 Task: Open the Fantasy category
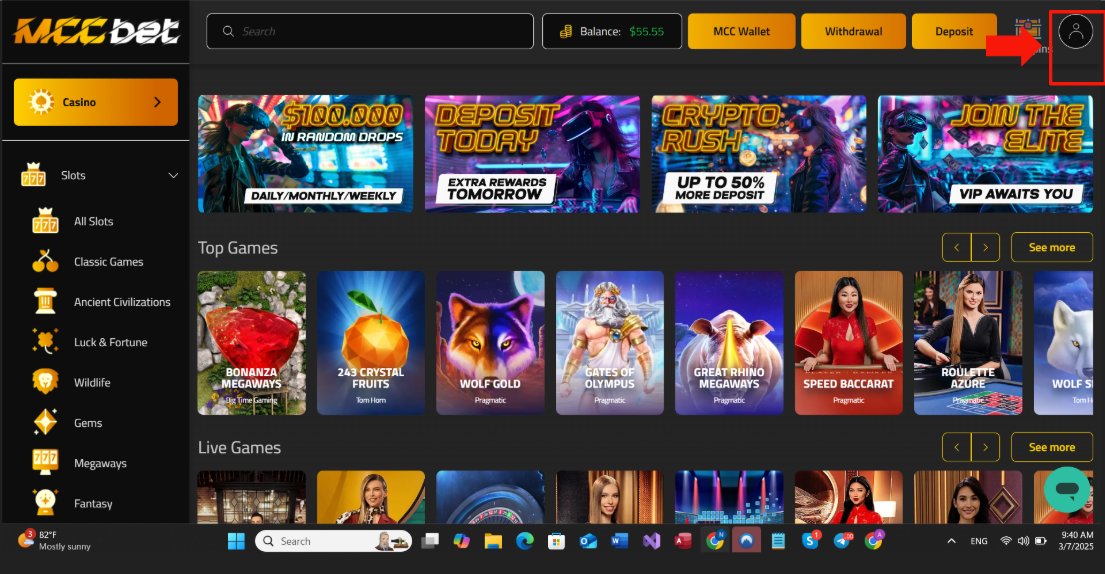coord(93,504)
